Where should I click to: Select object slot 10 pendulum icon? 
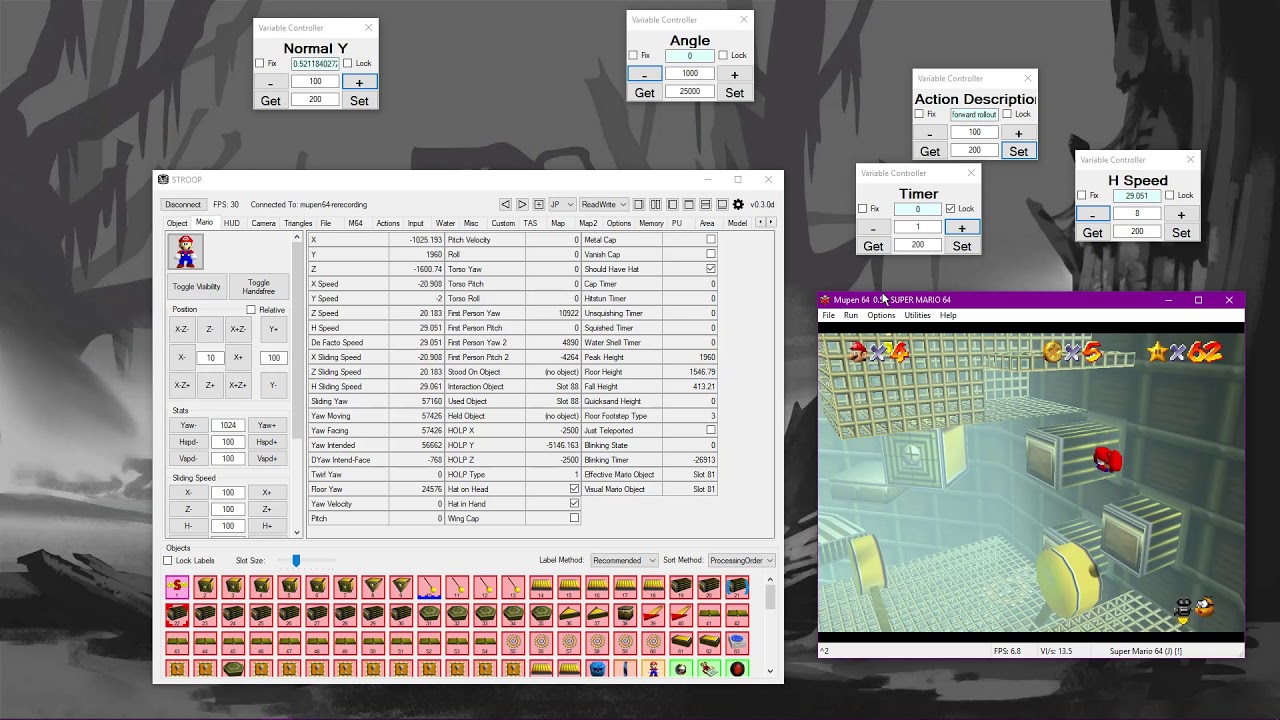pyautogui.click(x=429, y=587)
